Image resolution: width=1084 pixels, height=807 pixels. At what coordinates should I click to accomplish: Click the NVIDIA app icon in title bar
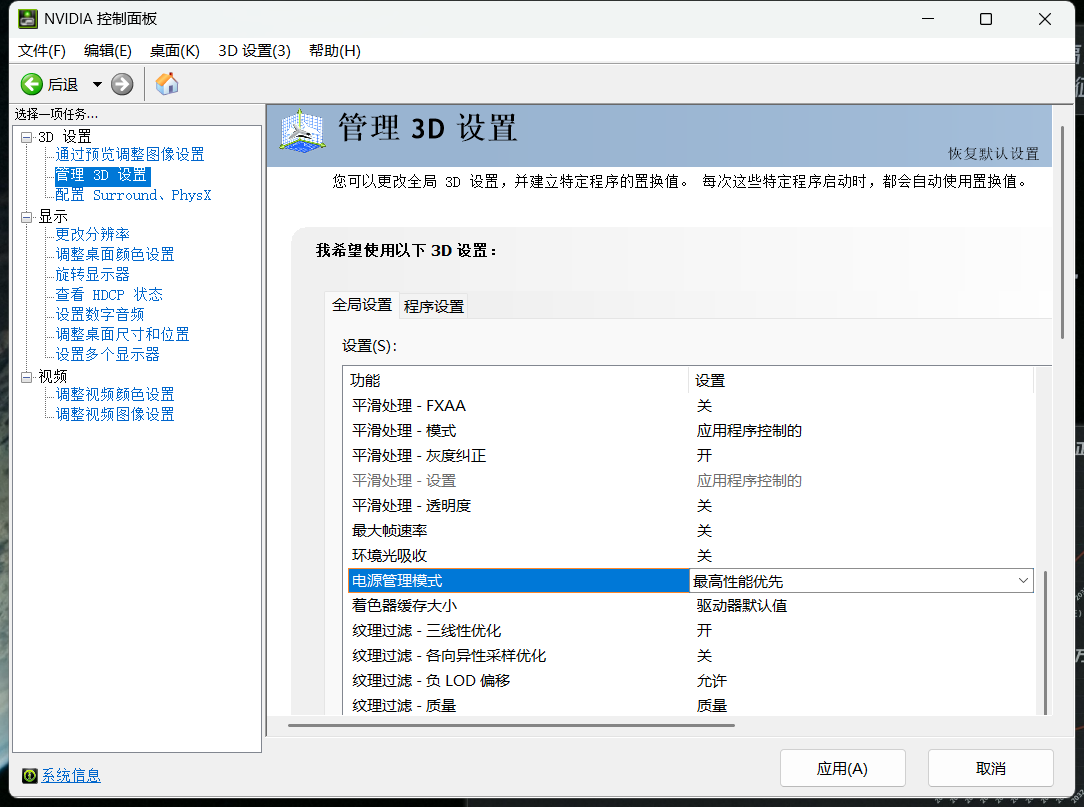pyautogui.click(x=28, y=19)
